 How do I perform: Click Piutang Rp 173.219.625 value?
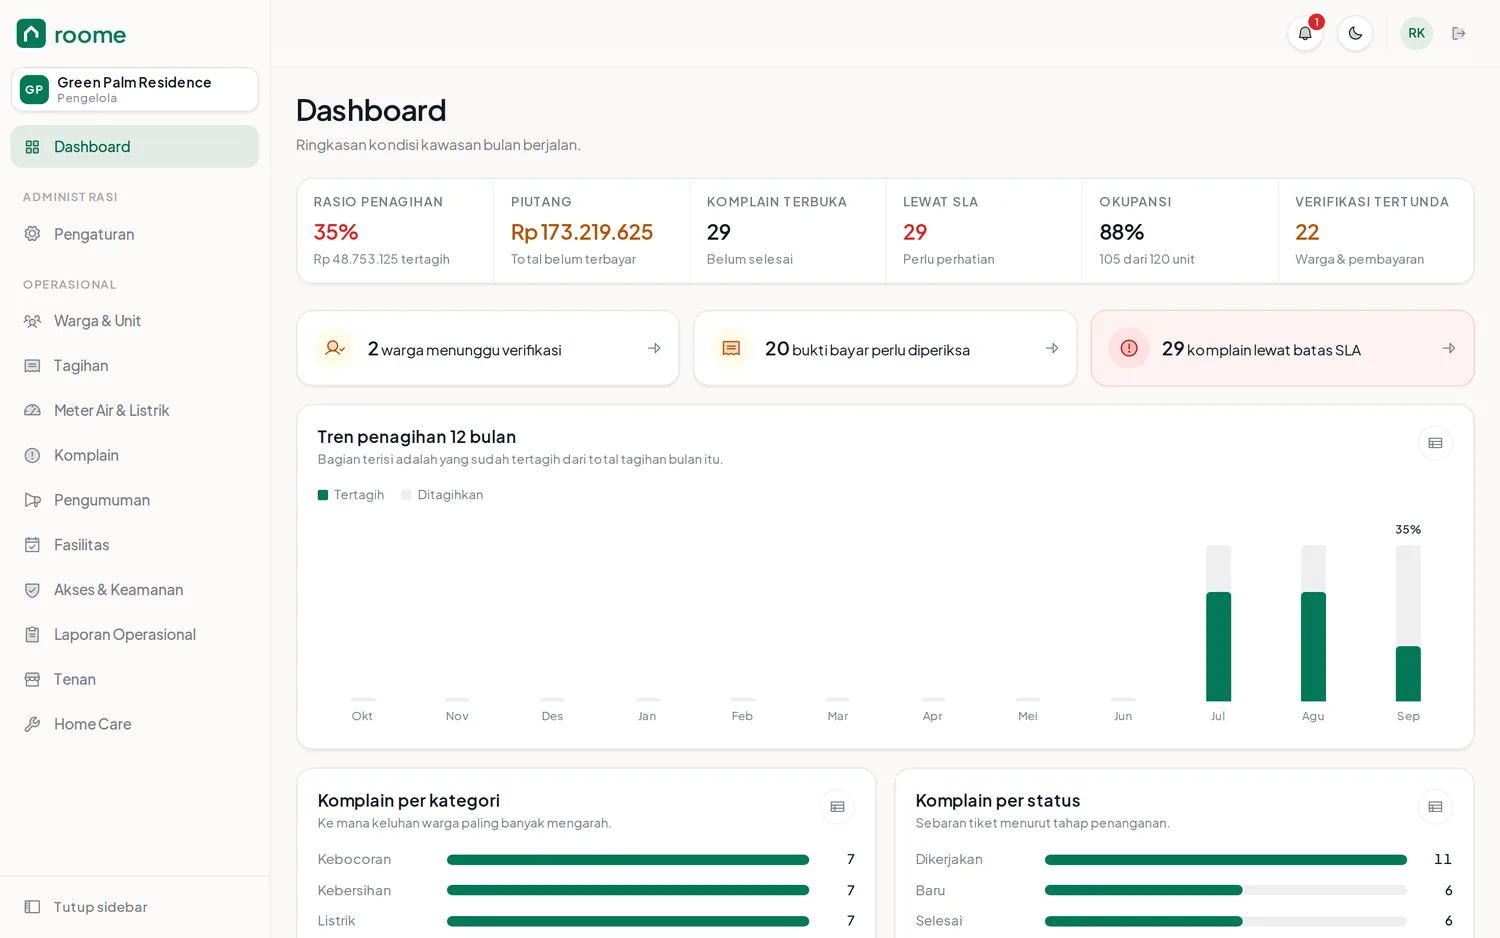tap(582, 232)
